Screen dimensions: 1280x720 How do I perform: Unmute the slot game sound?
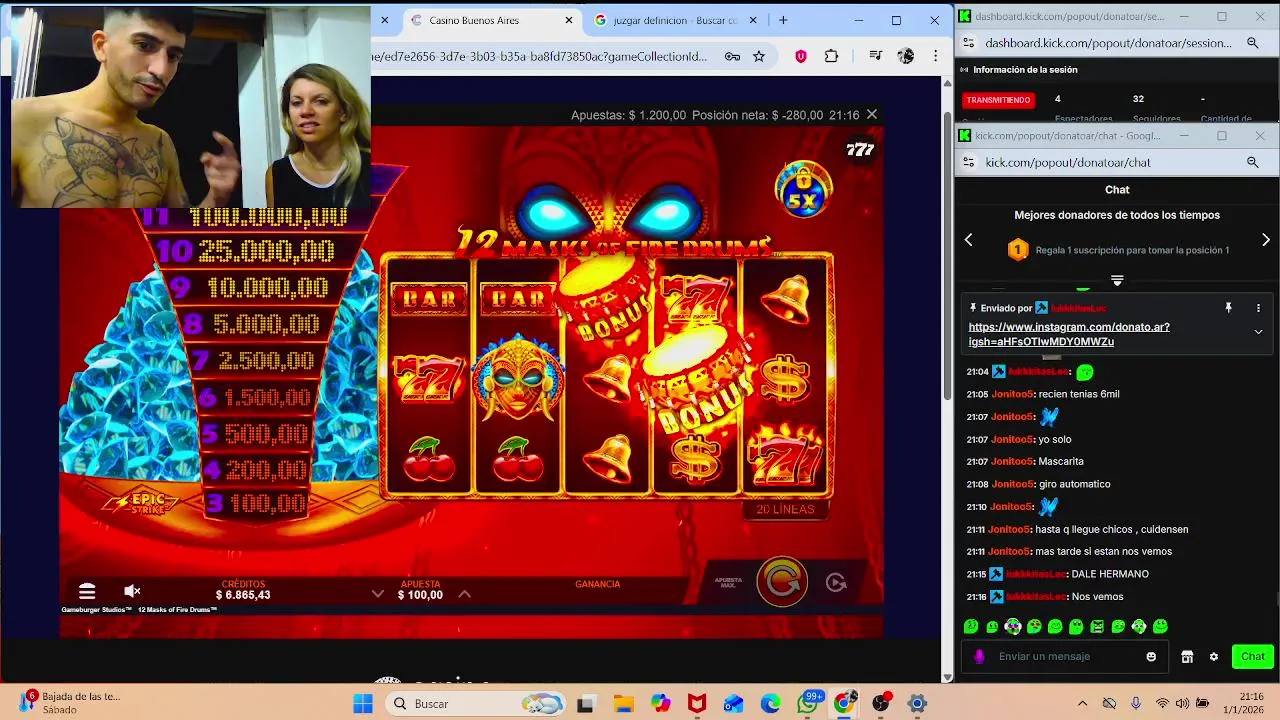point(132,591)
